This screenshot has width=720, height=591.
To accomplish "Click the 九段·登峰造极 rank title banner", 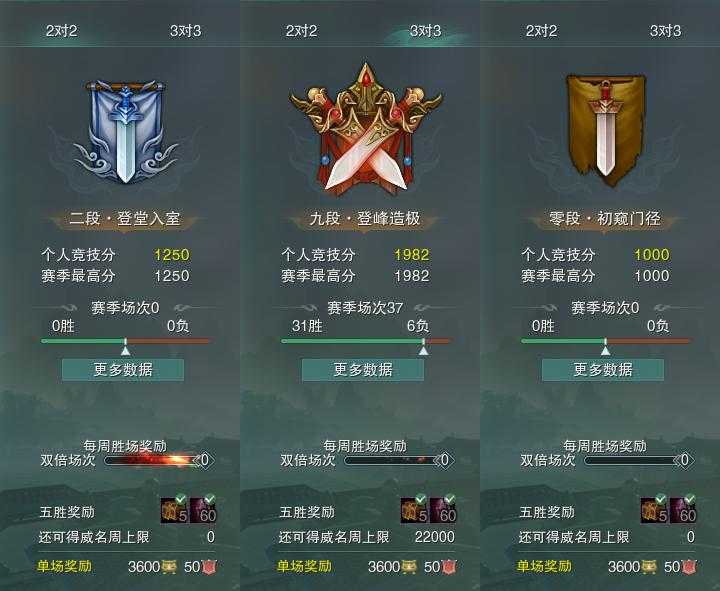I will [365, 219].
